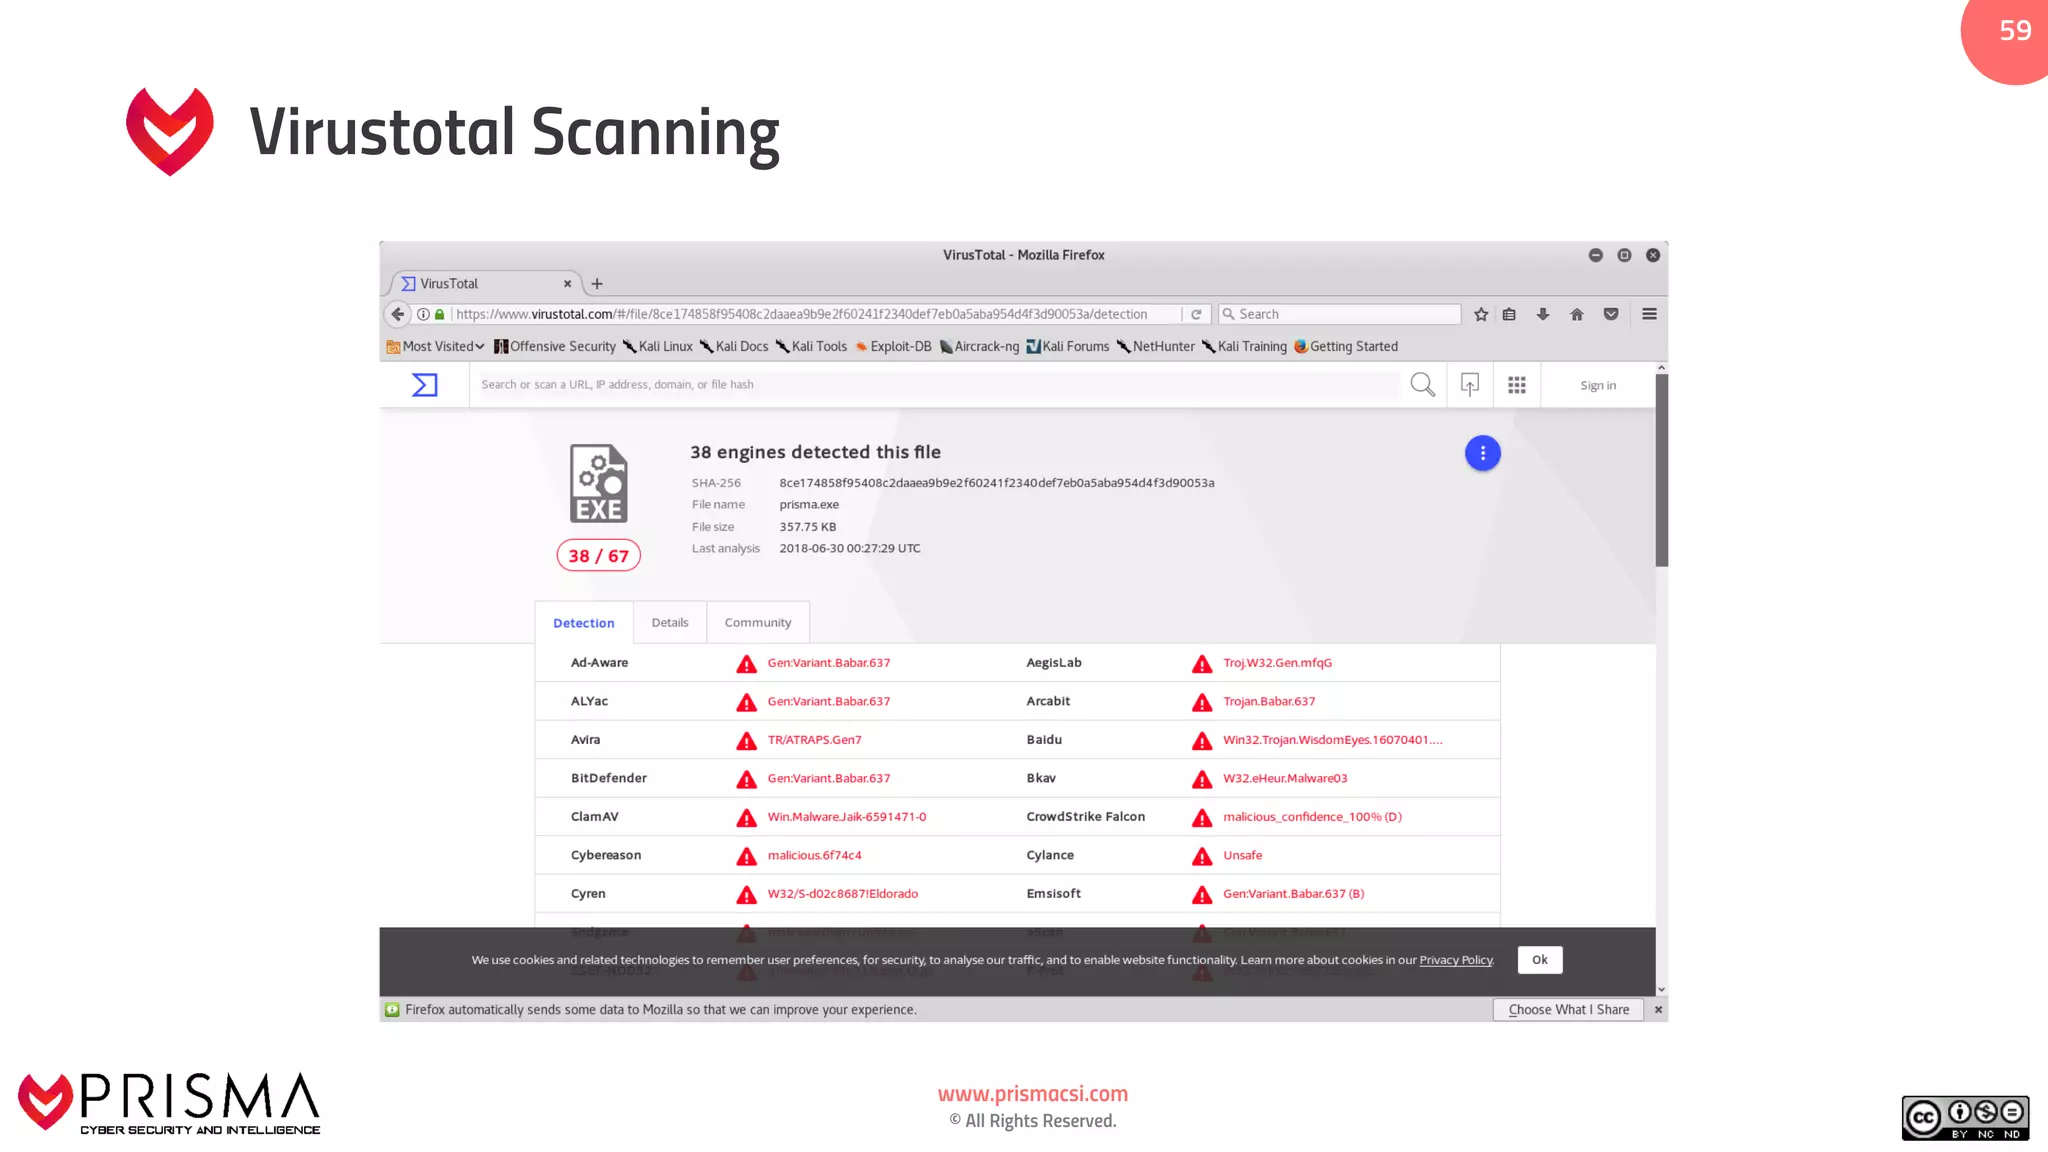Click the Choose What I Share button
This screenshot has width=2048, height=1152.
(x=1569, y=1010)
